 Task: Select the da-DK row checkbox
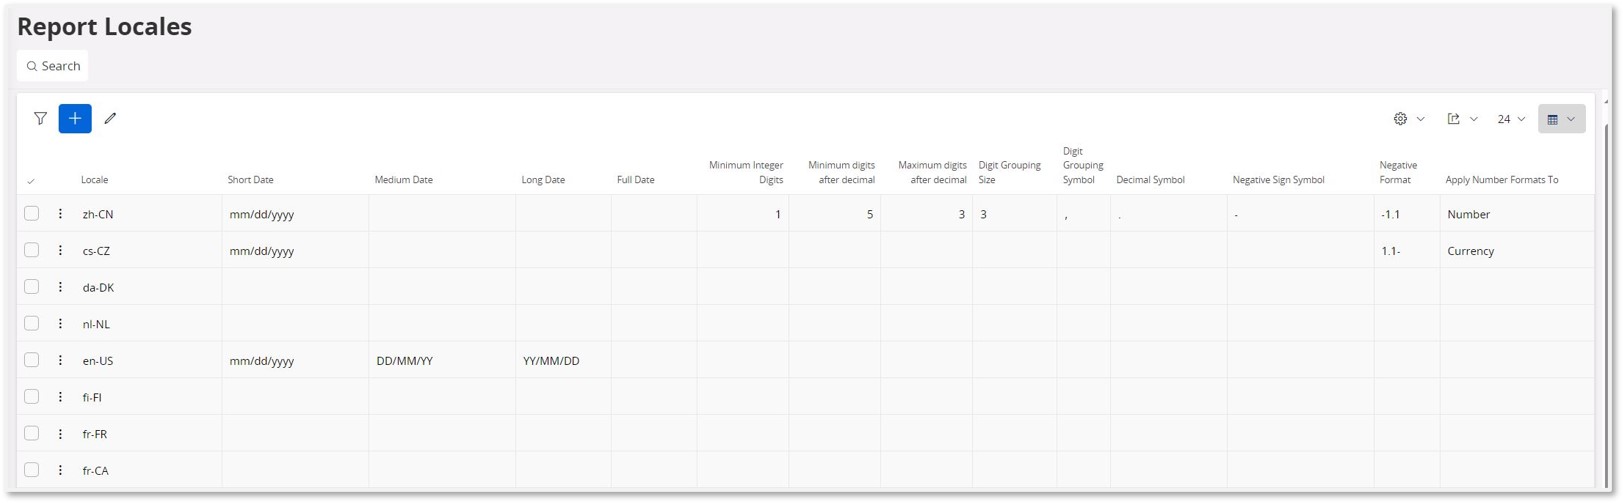click(x=32, y=287)
